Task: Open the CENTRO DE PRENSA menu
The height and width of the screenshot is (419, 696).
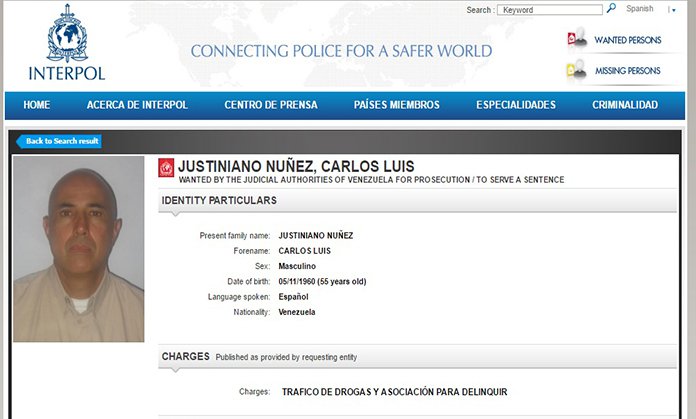Action: tap(271, 105)
